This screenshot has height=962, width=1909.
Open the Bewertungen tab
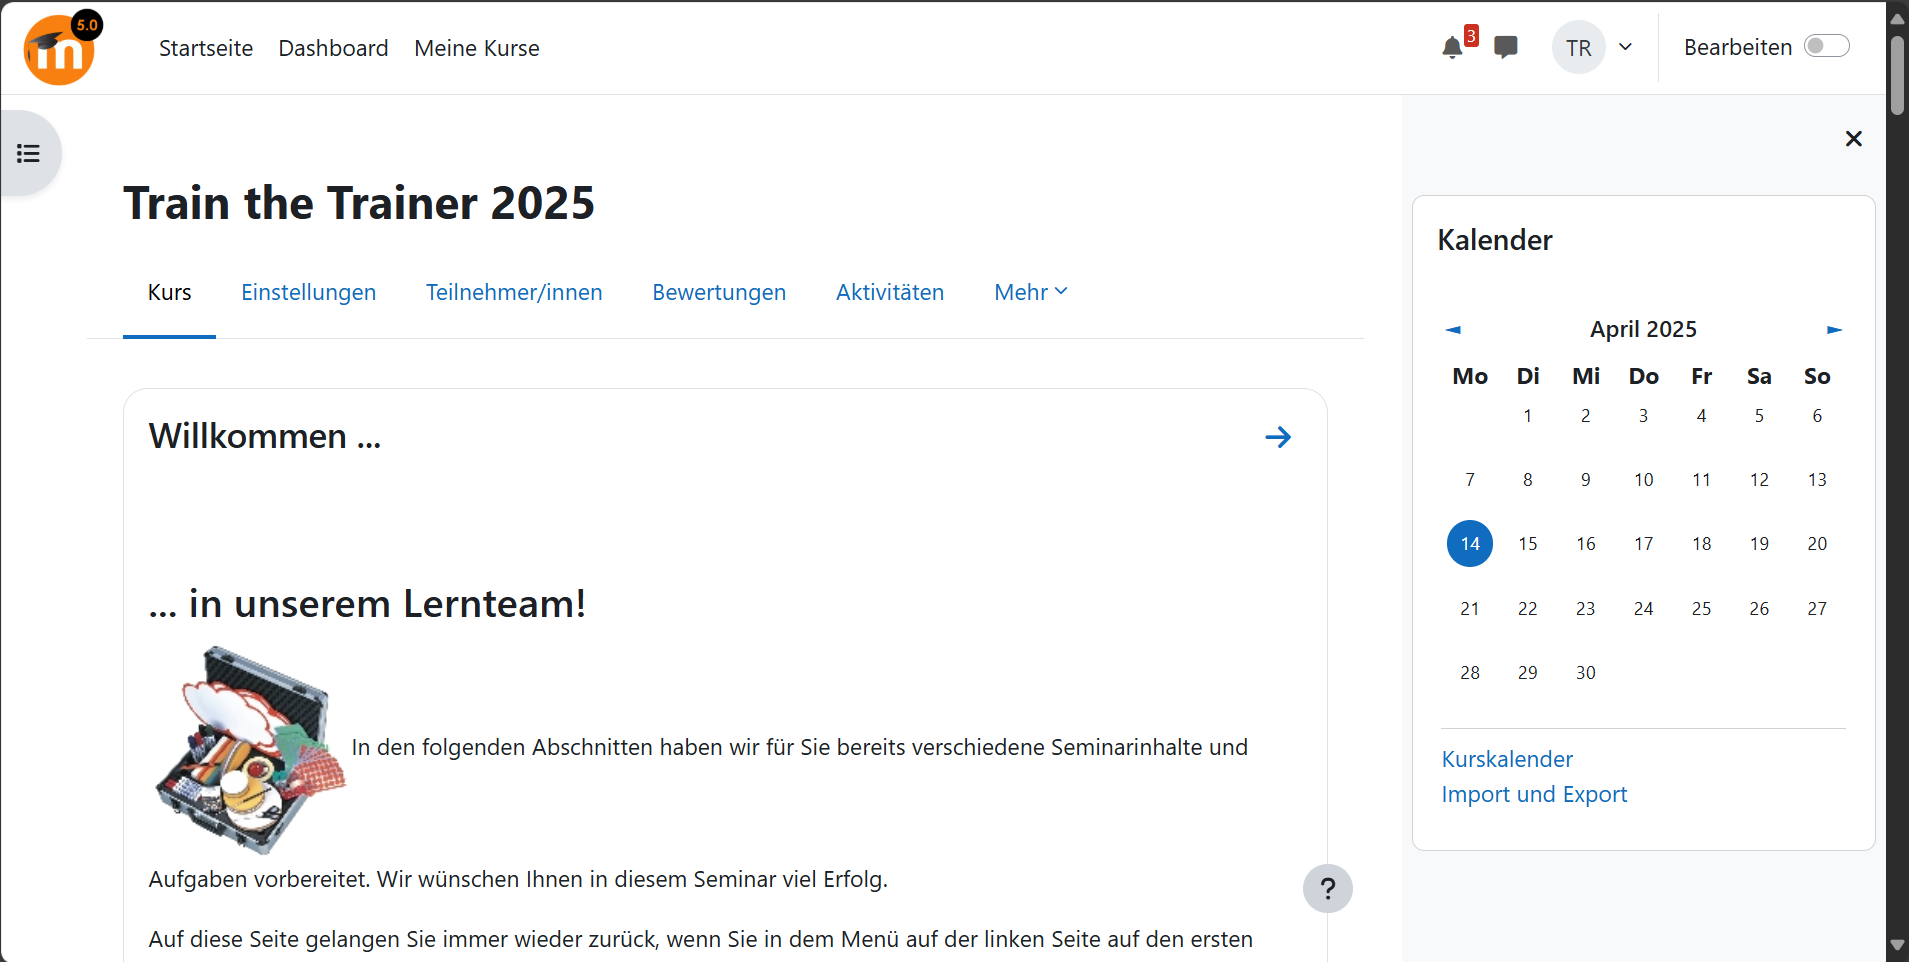coord(719,292)
